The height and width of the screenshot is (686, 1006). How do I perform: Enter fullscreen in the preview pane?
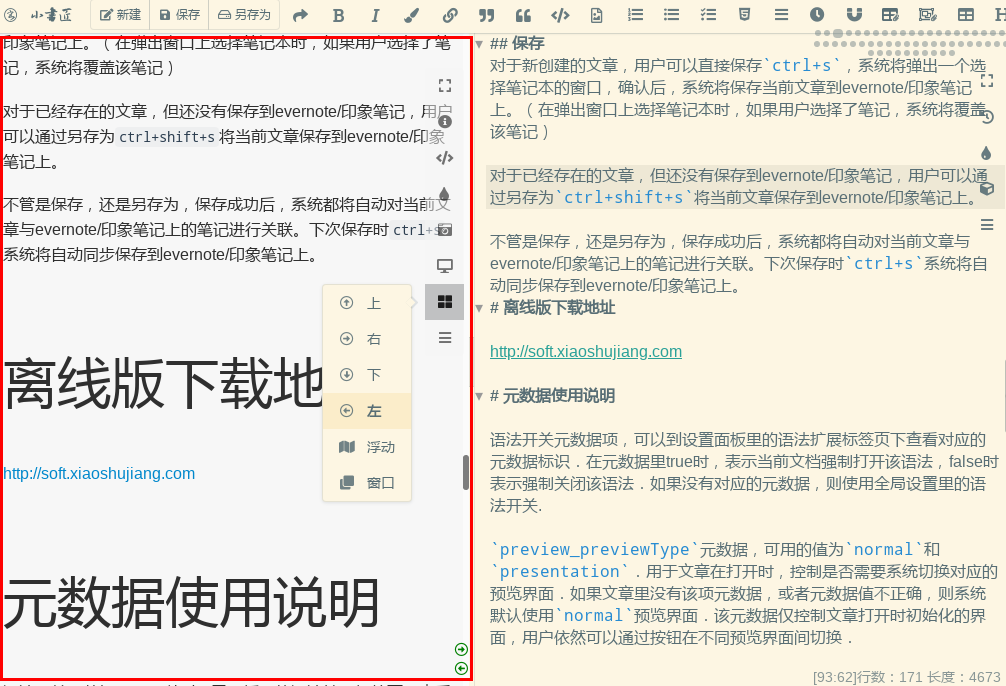(445, 85)
